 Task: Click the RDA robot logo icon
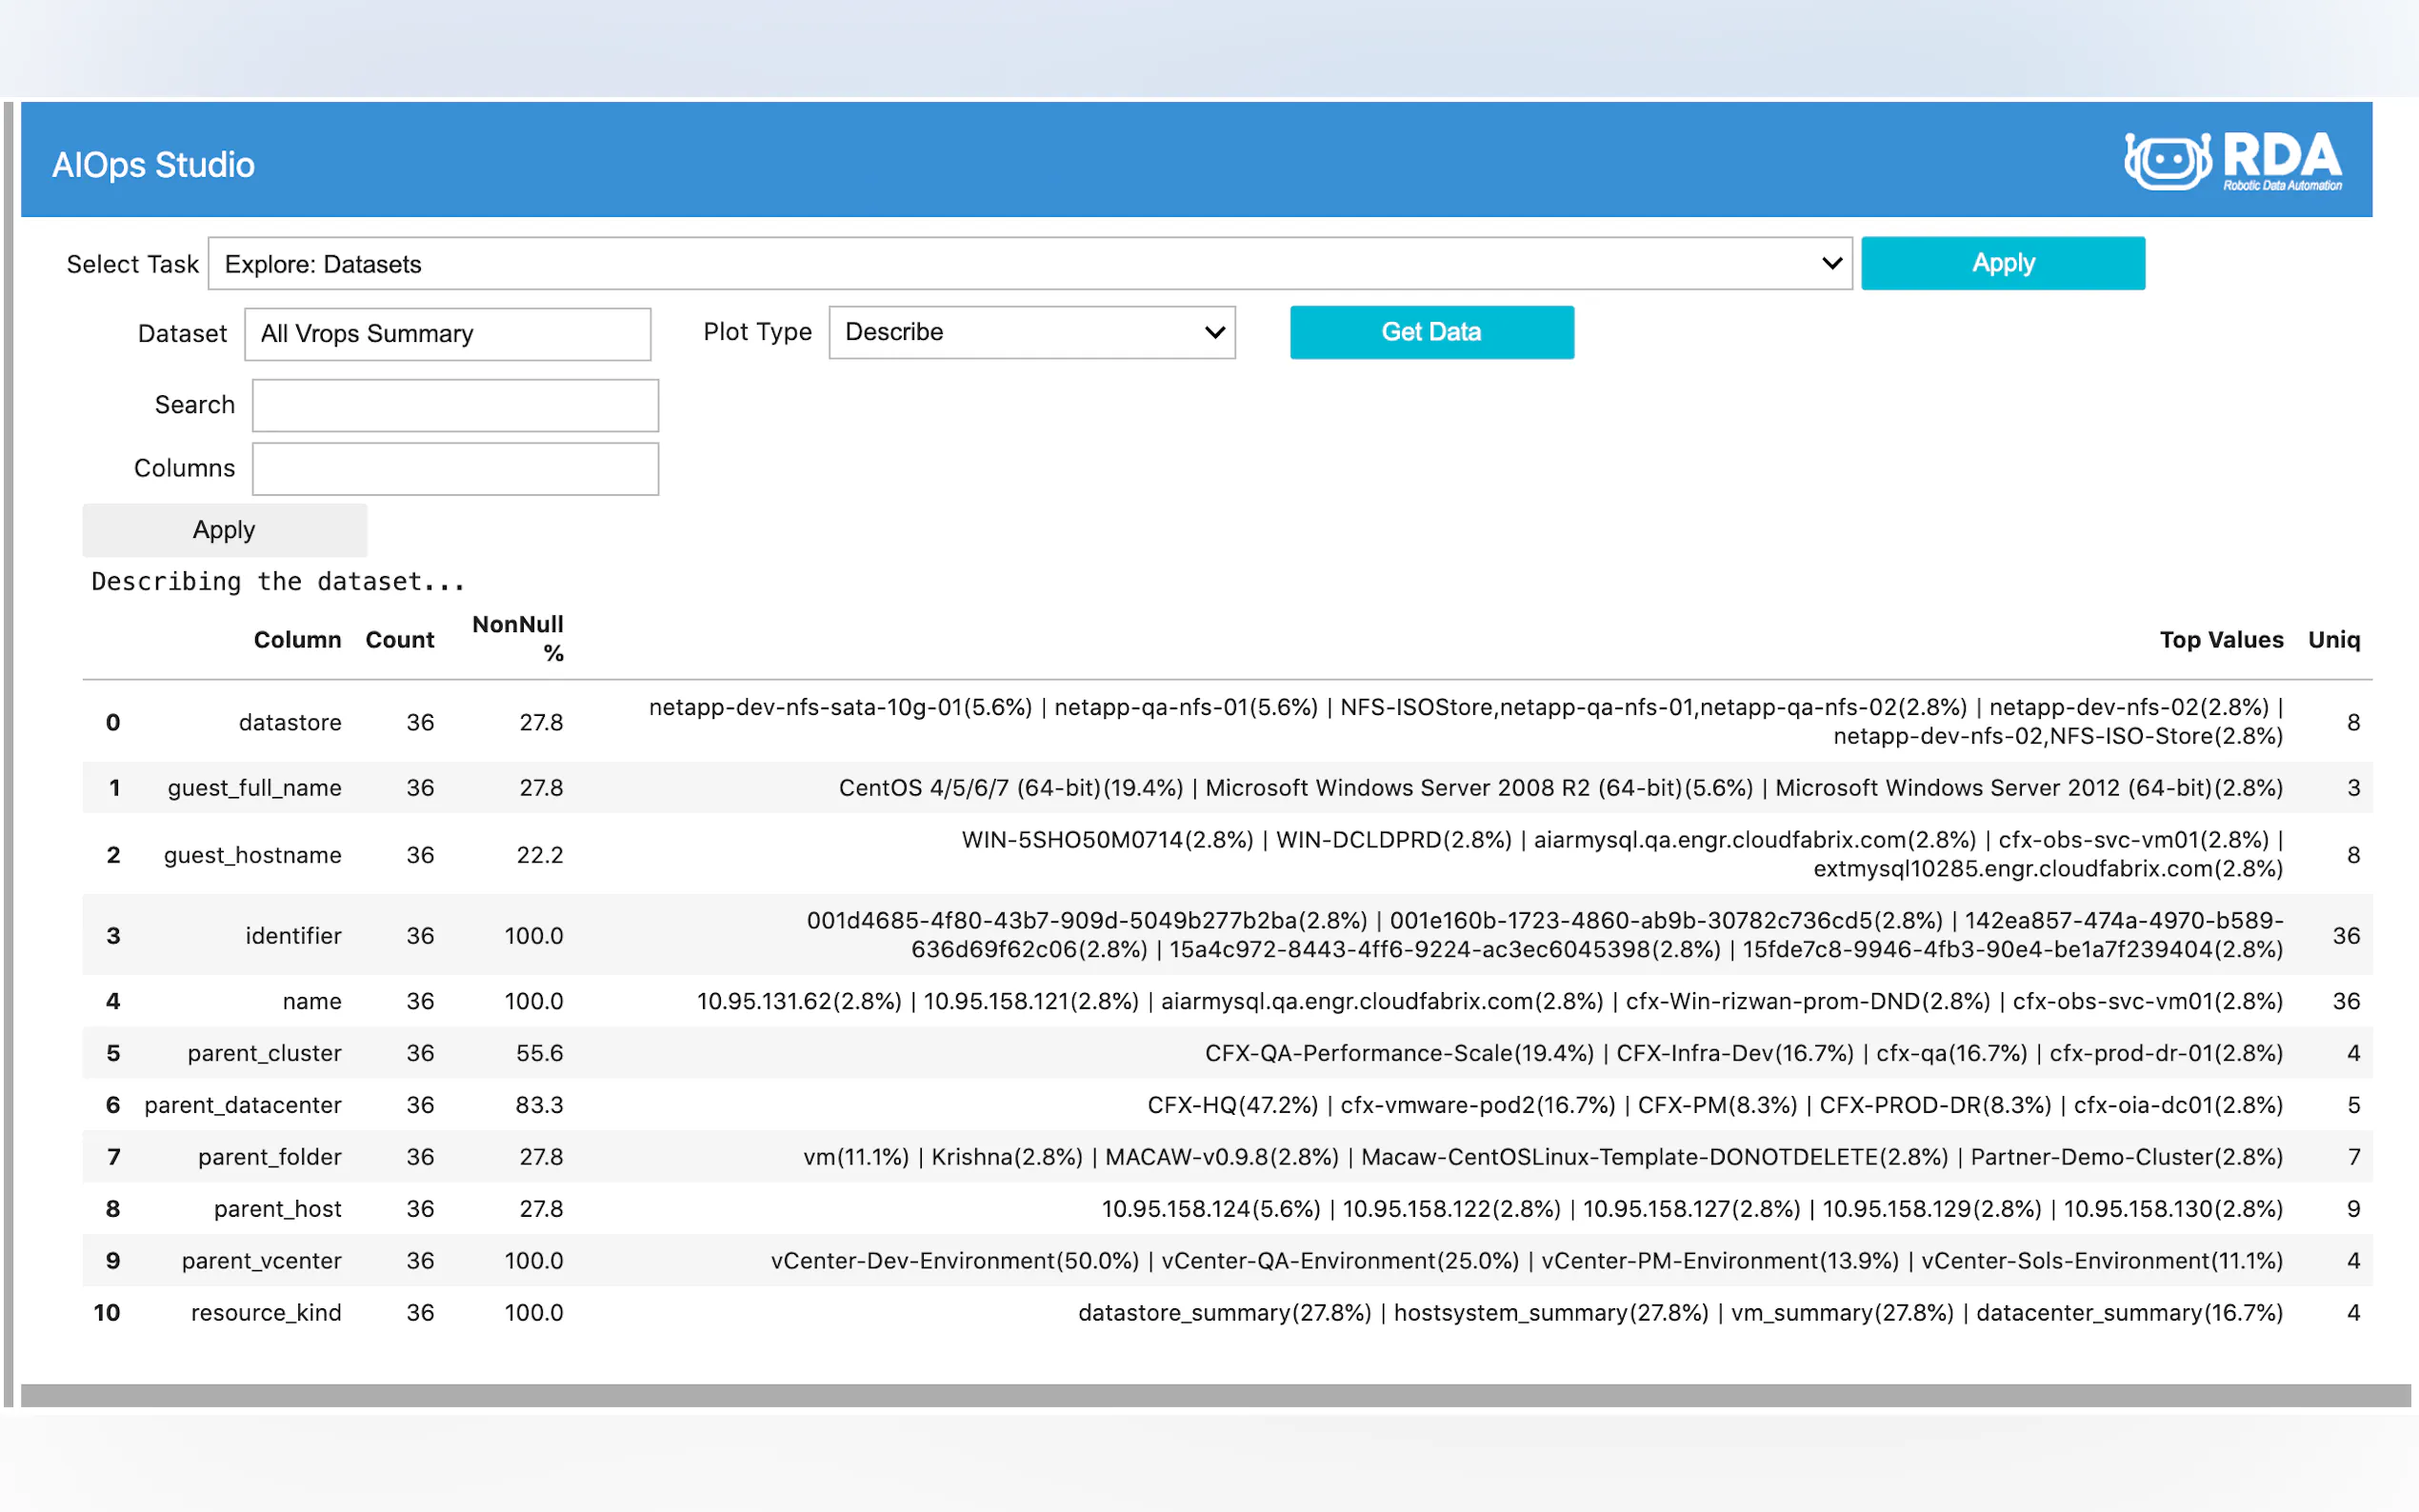click(2166, 161)
